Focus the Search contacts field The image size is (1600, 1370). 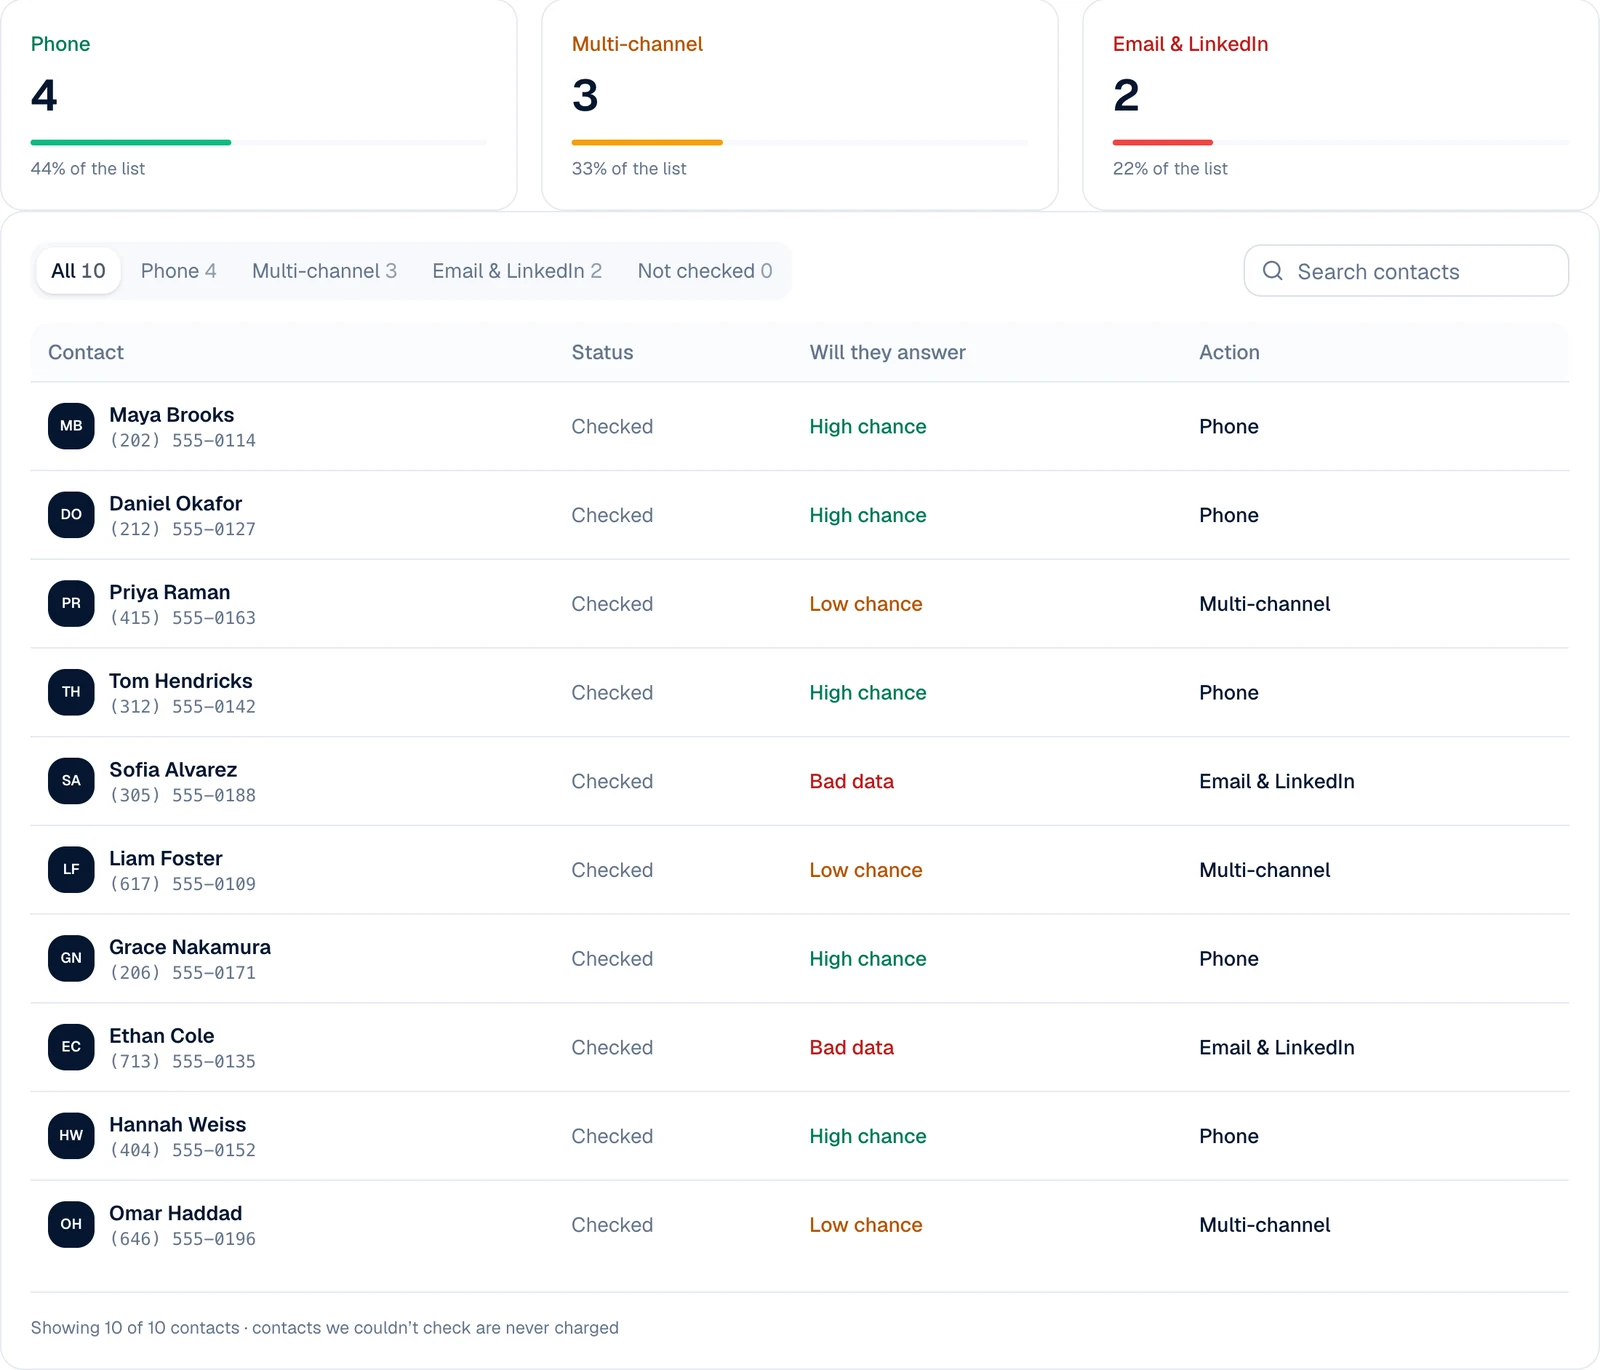[x=1406, y=271]
